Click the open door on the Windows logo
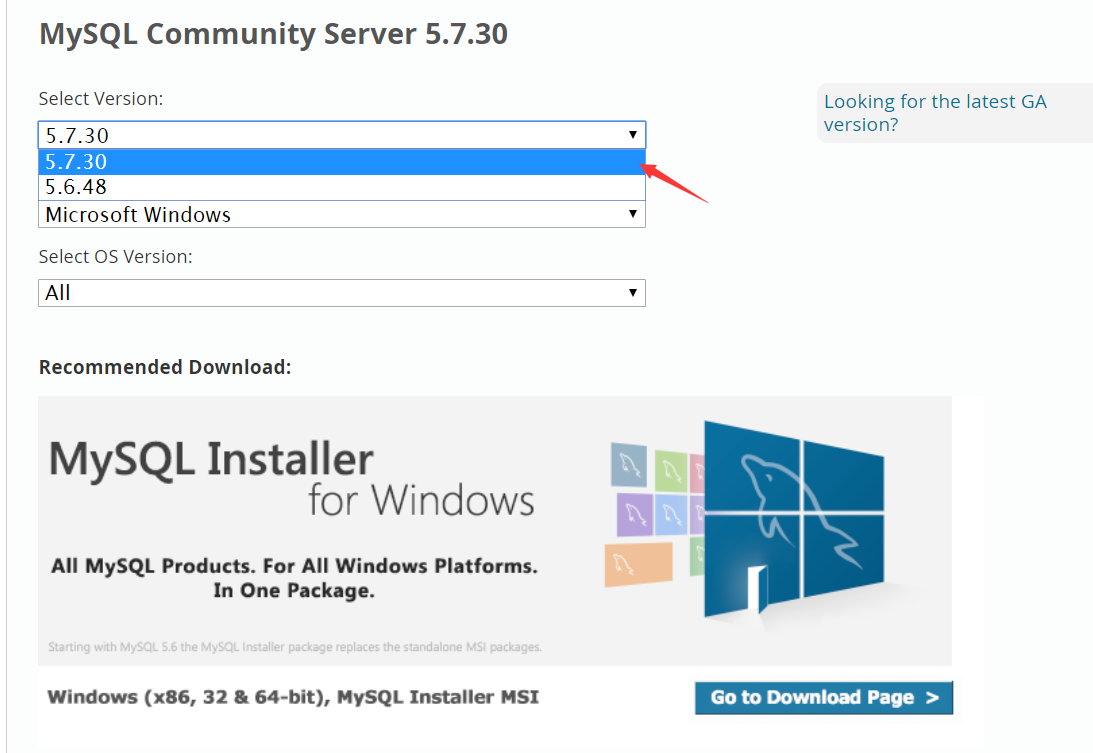This screenshot has height=753, width=1093. (x=758, y=589)
